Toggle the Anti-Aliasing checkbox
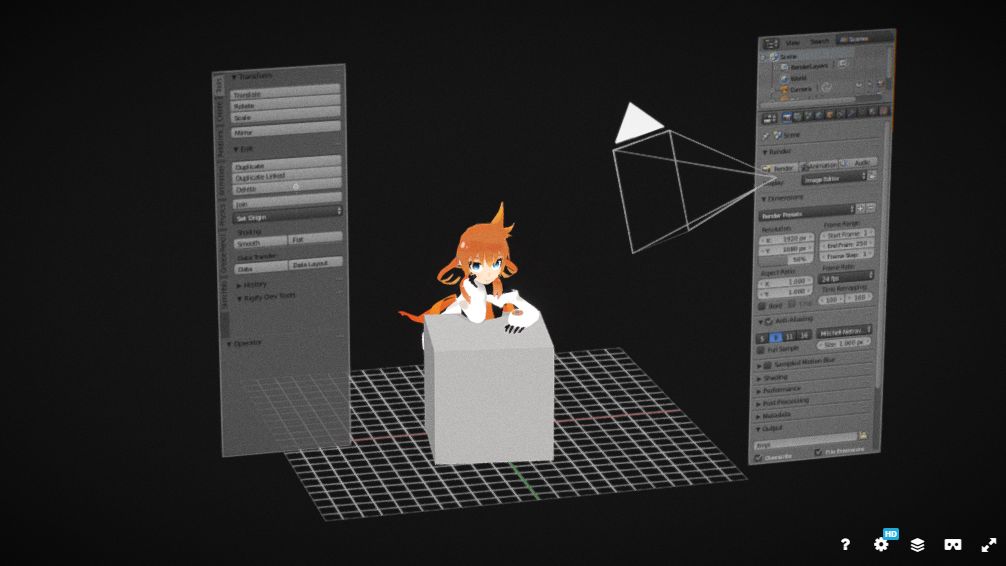This screenshot has height=566, width=1006. click(x=769, y=321)
